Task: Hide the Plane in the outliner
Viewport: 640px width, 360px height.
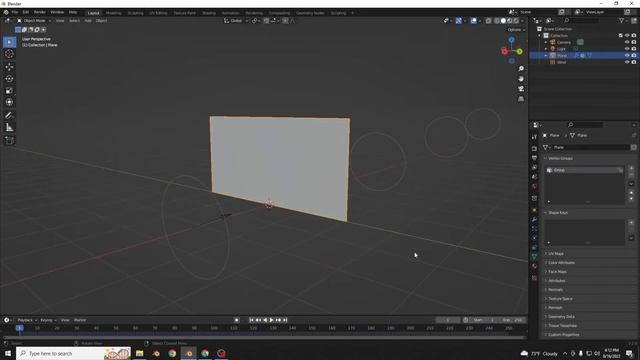Action: coord(627,55)
